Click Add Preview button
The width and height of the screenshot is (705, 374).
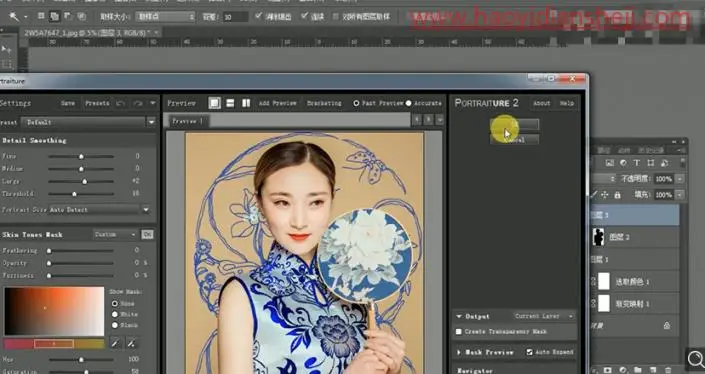pos(277,103)
